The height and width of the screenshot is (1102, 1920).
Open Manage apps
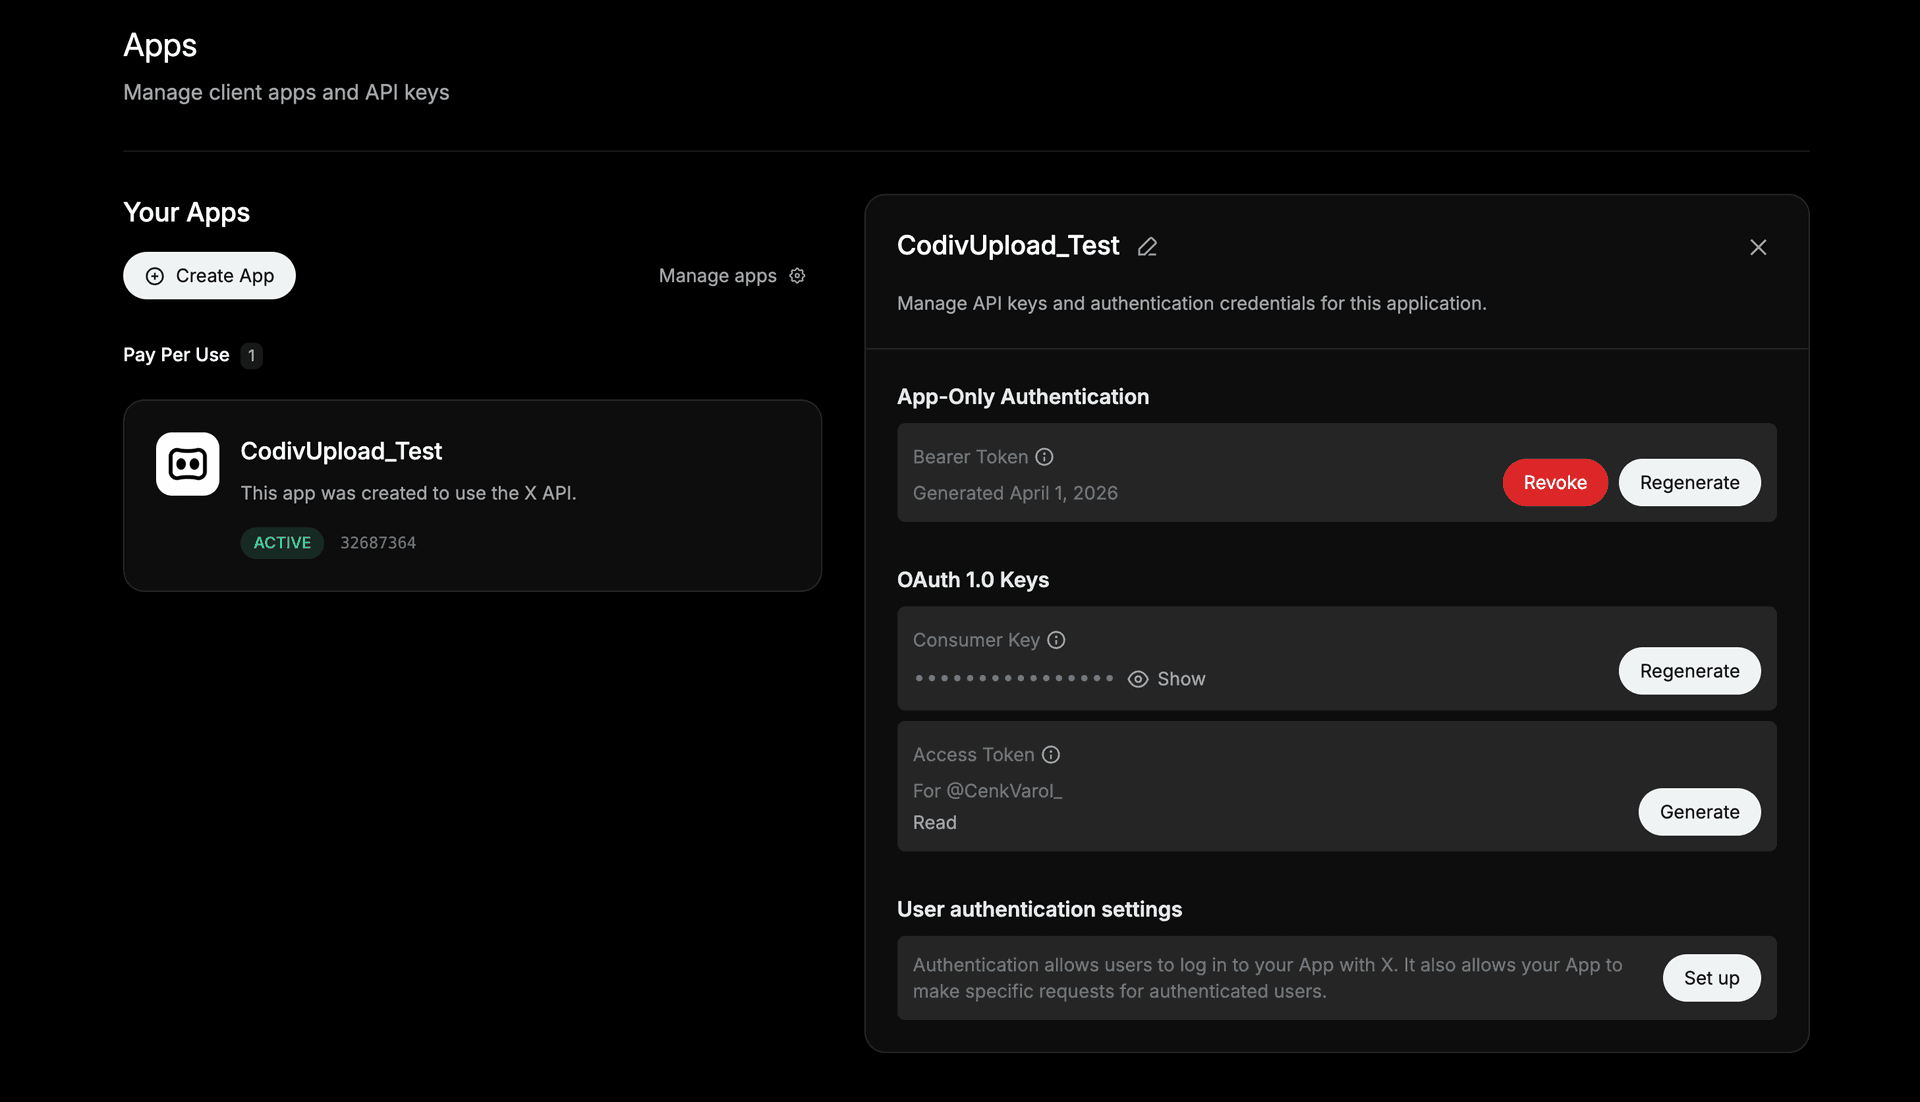coord(717,275)
